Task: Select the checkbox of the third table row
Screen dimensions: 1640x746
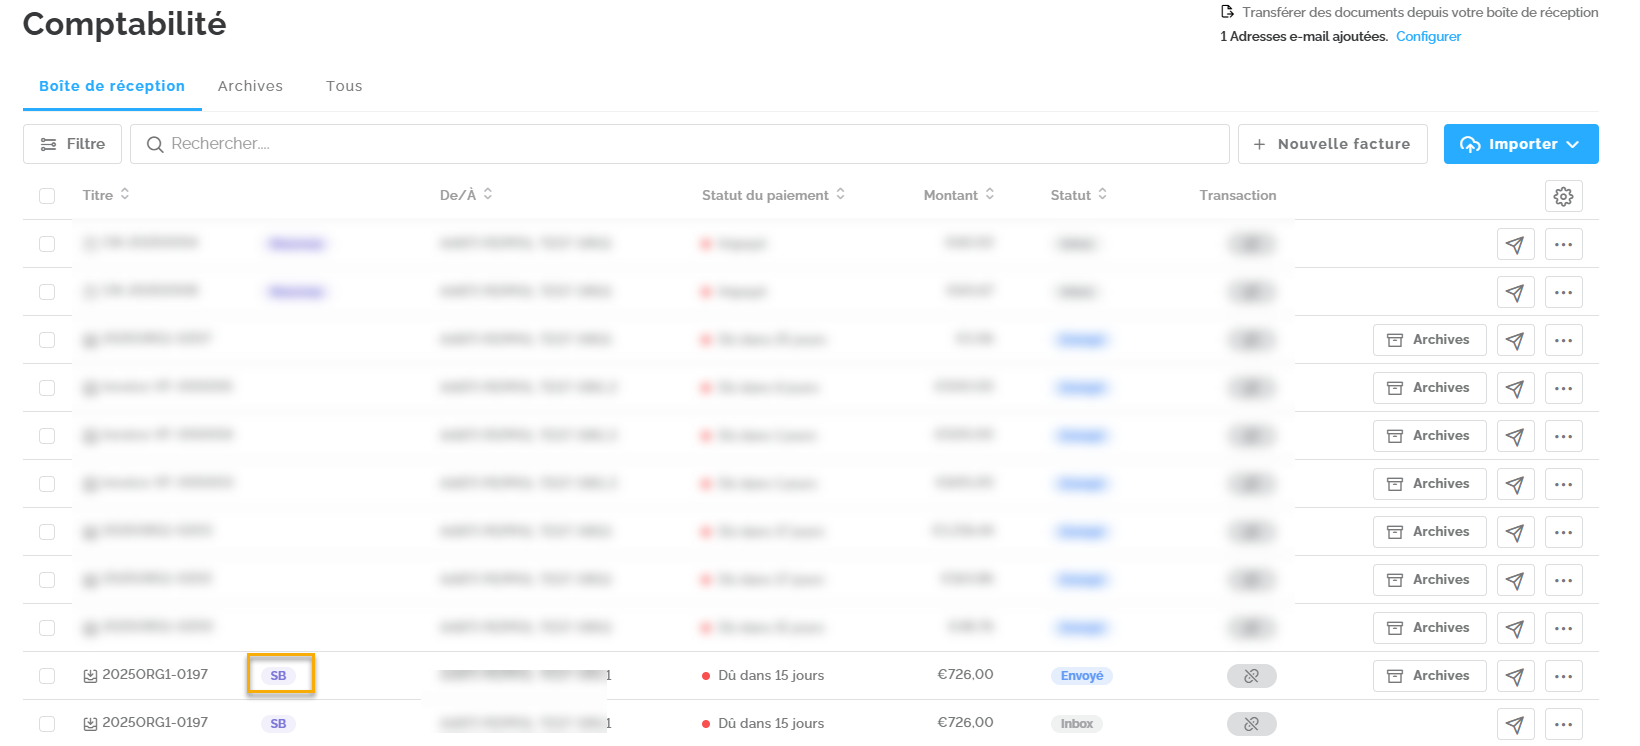Action: point(47,340)
